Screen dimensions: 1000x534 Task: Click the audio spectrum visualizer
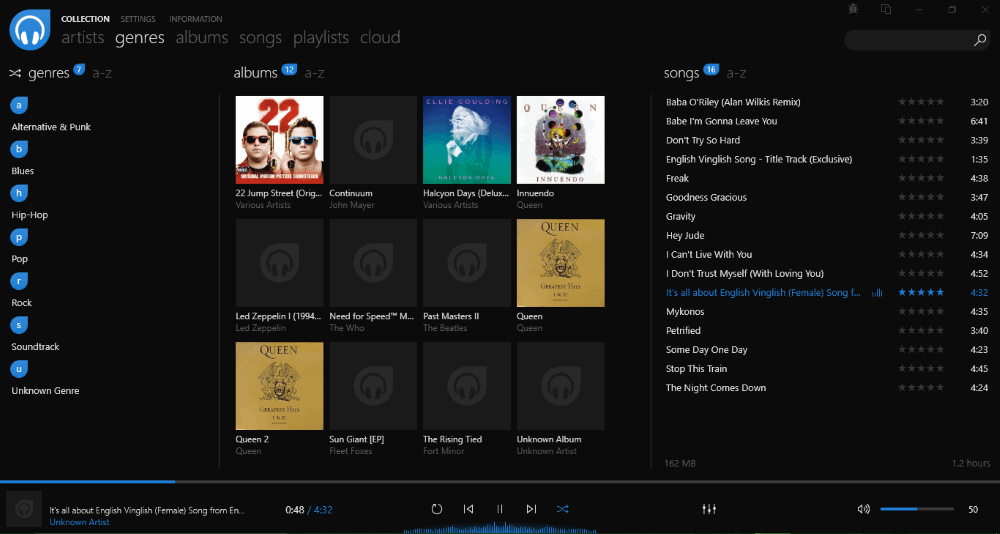500,528
